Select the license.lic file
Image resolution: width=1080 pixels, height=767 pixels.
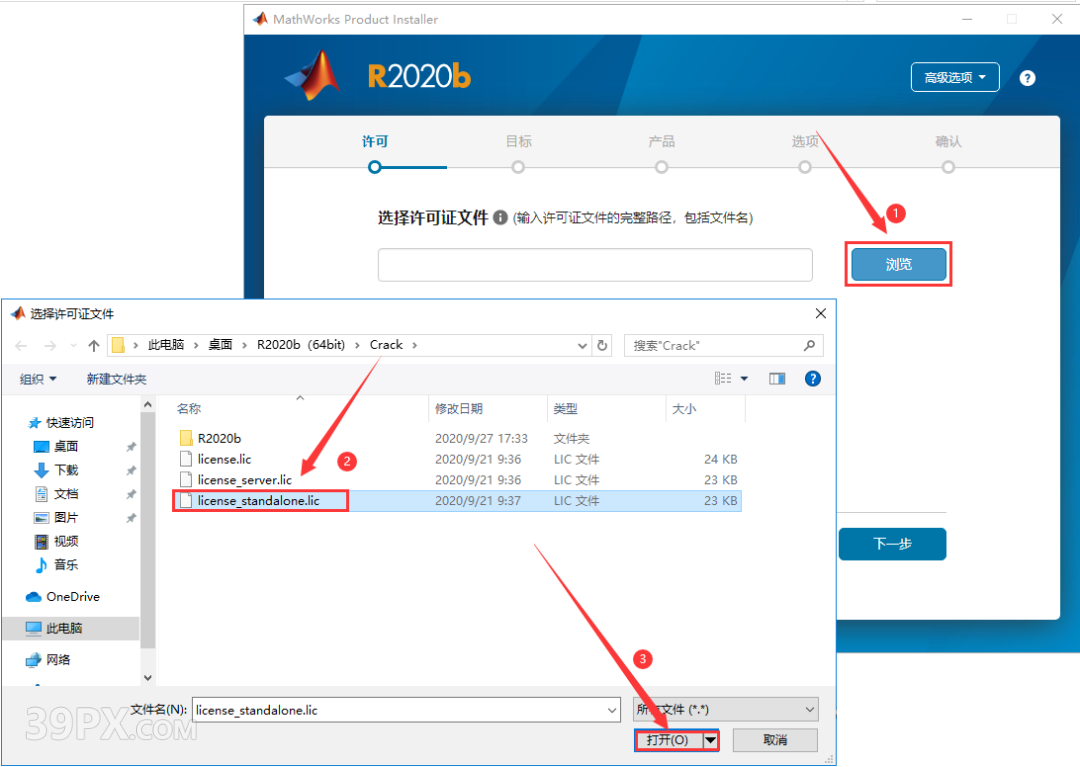[x=224, y=459]
